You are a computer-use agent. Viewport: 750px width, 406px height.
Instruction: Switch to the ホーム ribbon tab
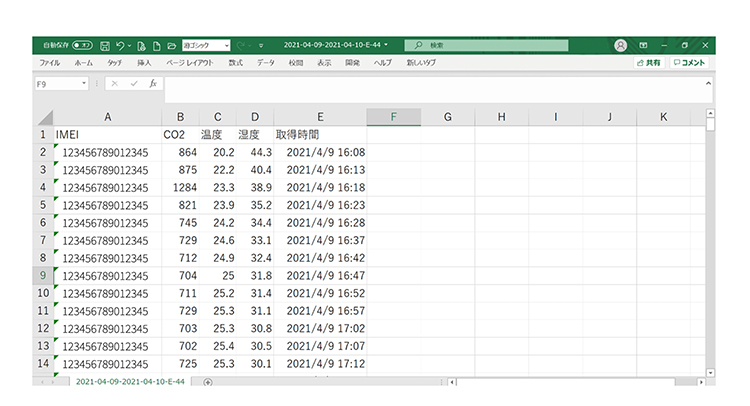pos(84,63)
